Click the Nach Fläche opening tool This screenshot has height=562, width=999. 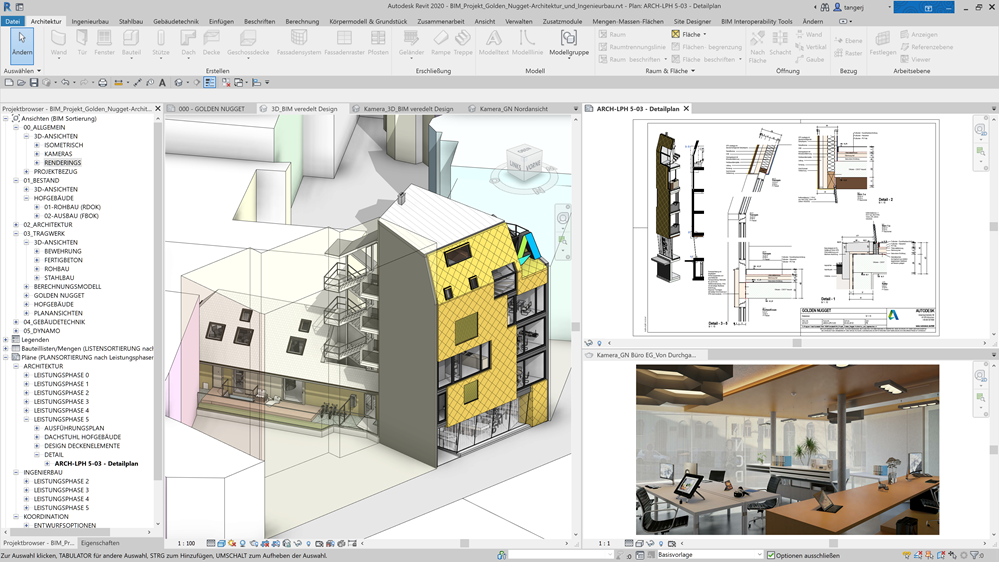[x=758, y=47]
